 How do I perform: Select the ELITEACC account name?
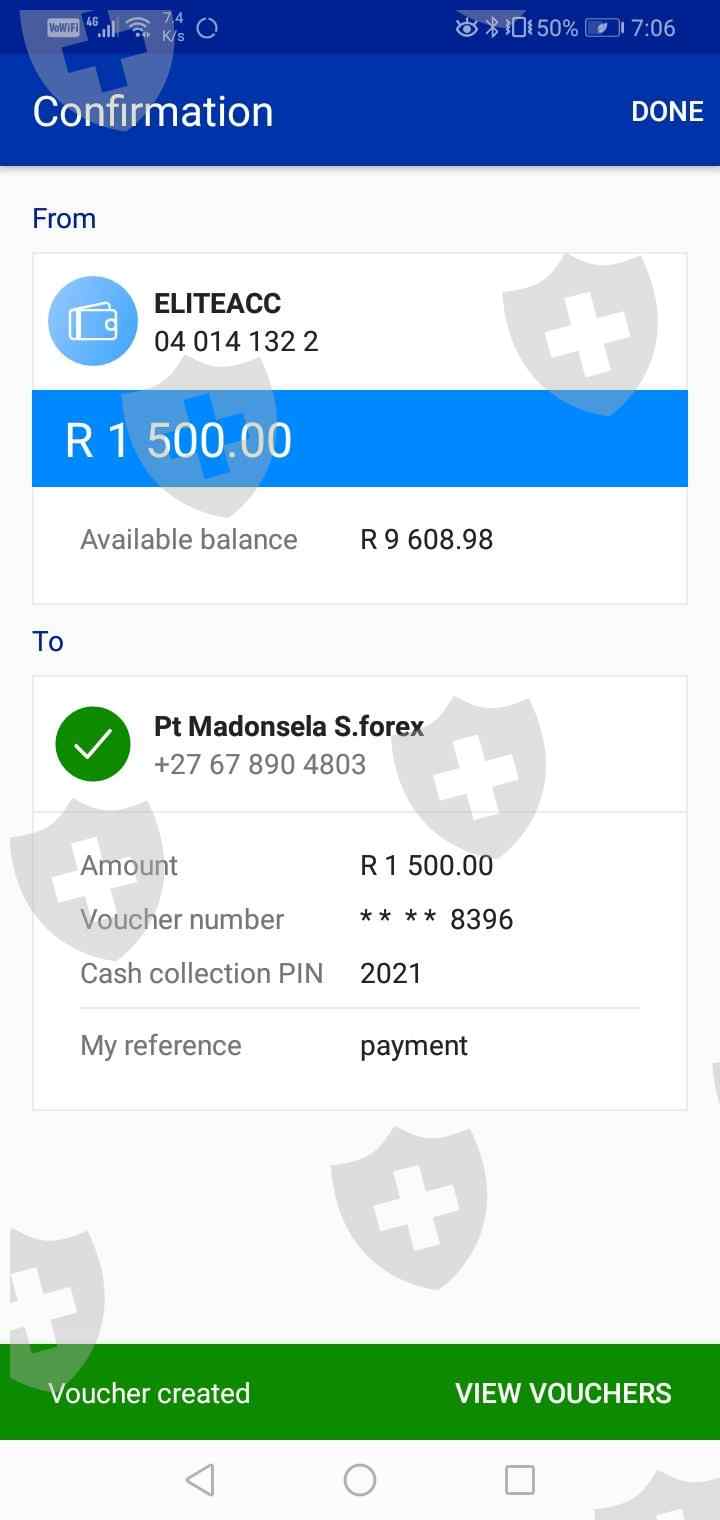[x=217, y=303]
